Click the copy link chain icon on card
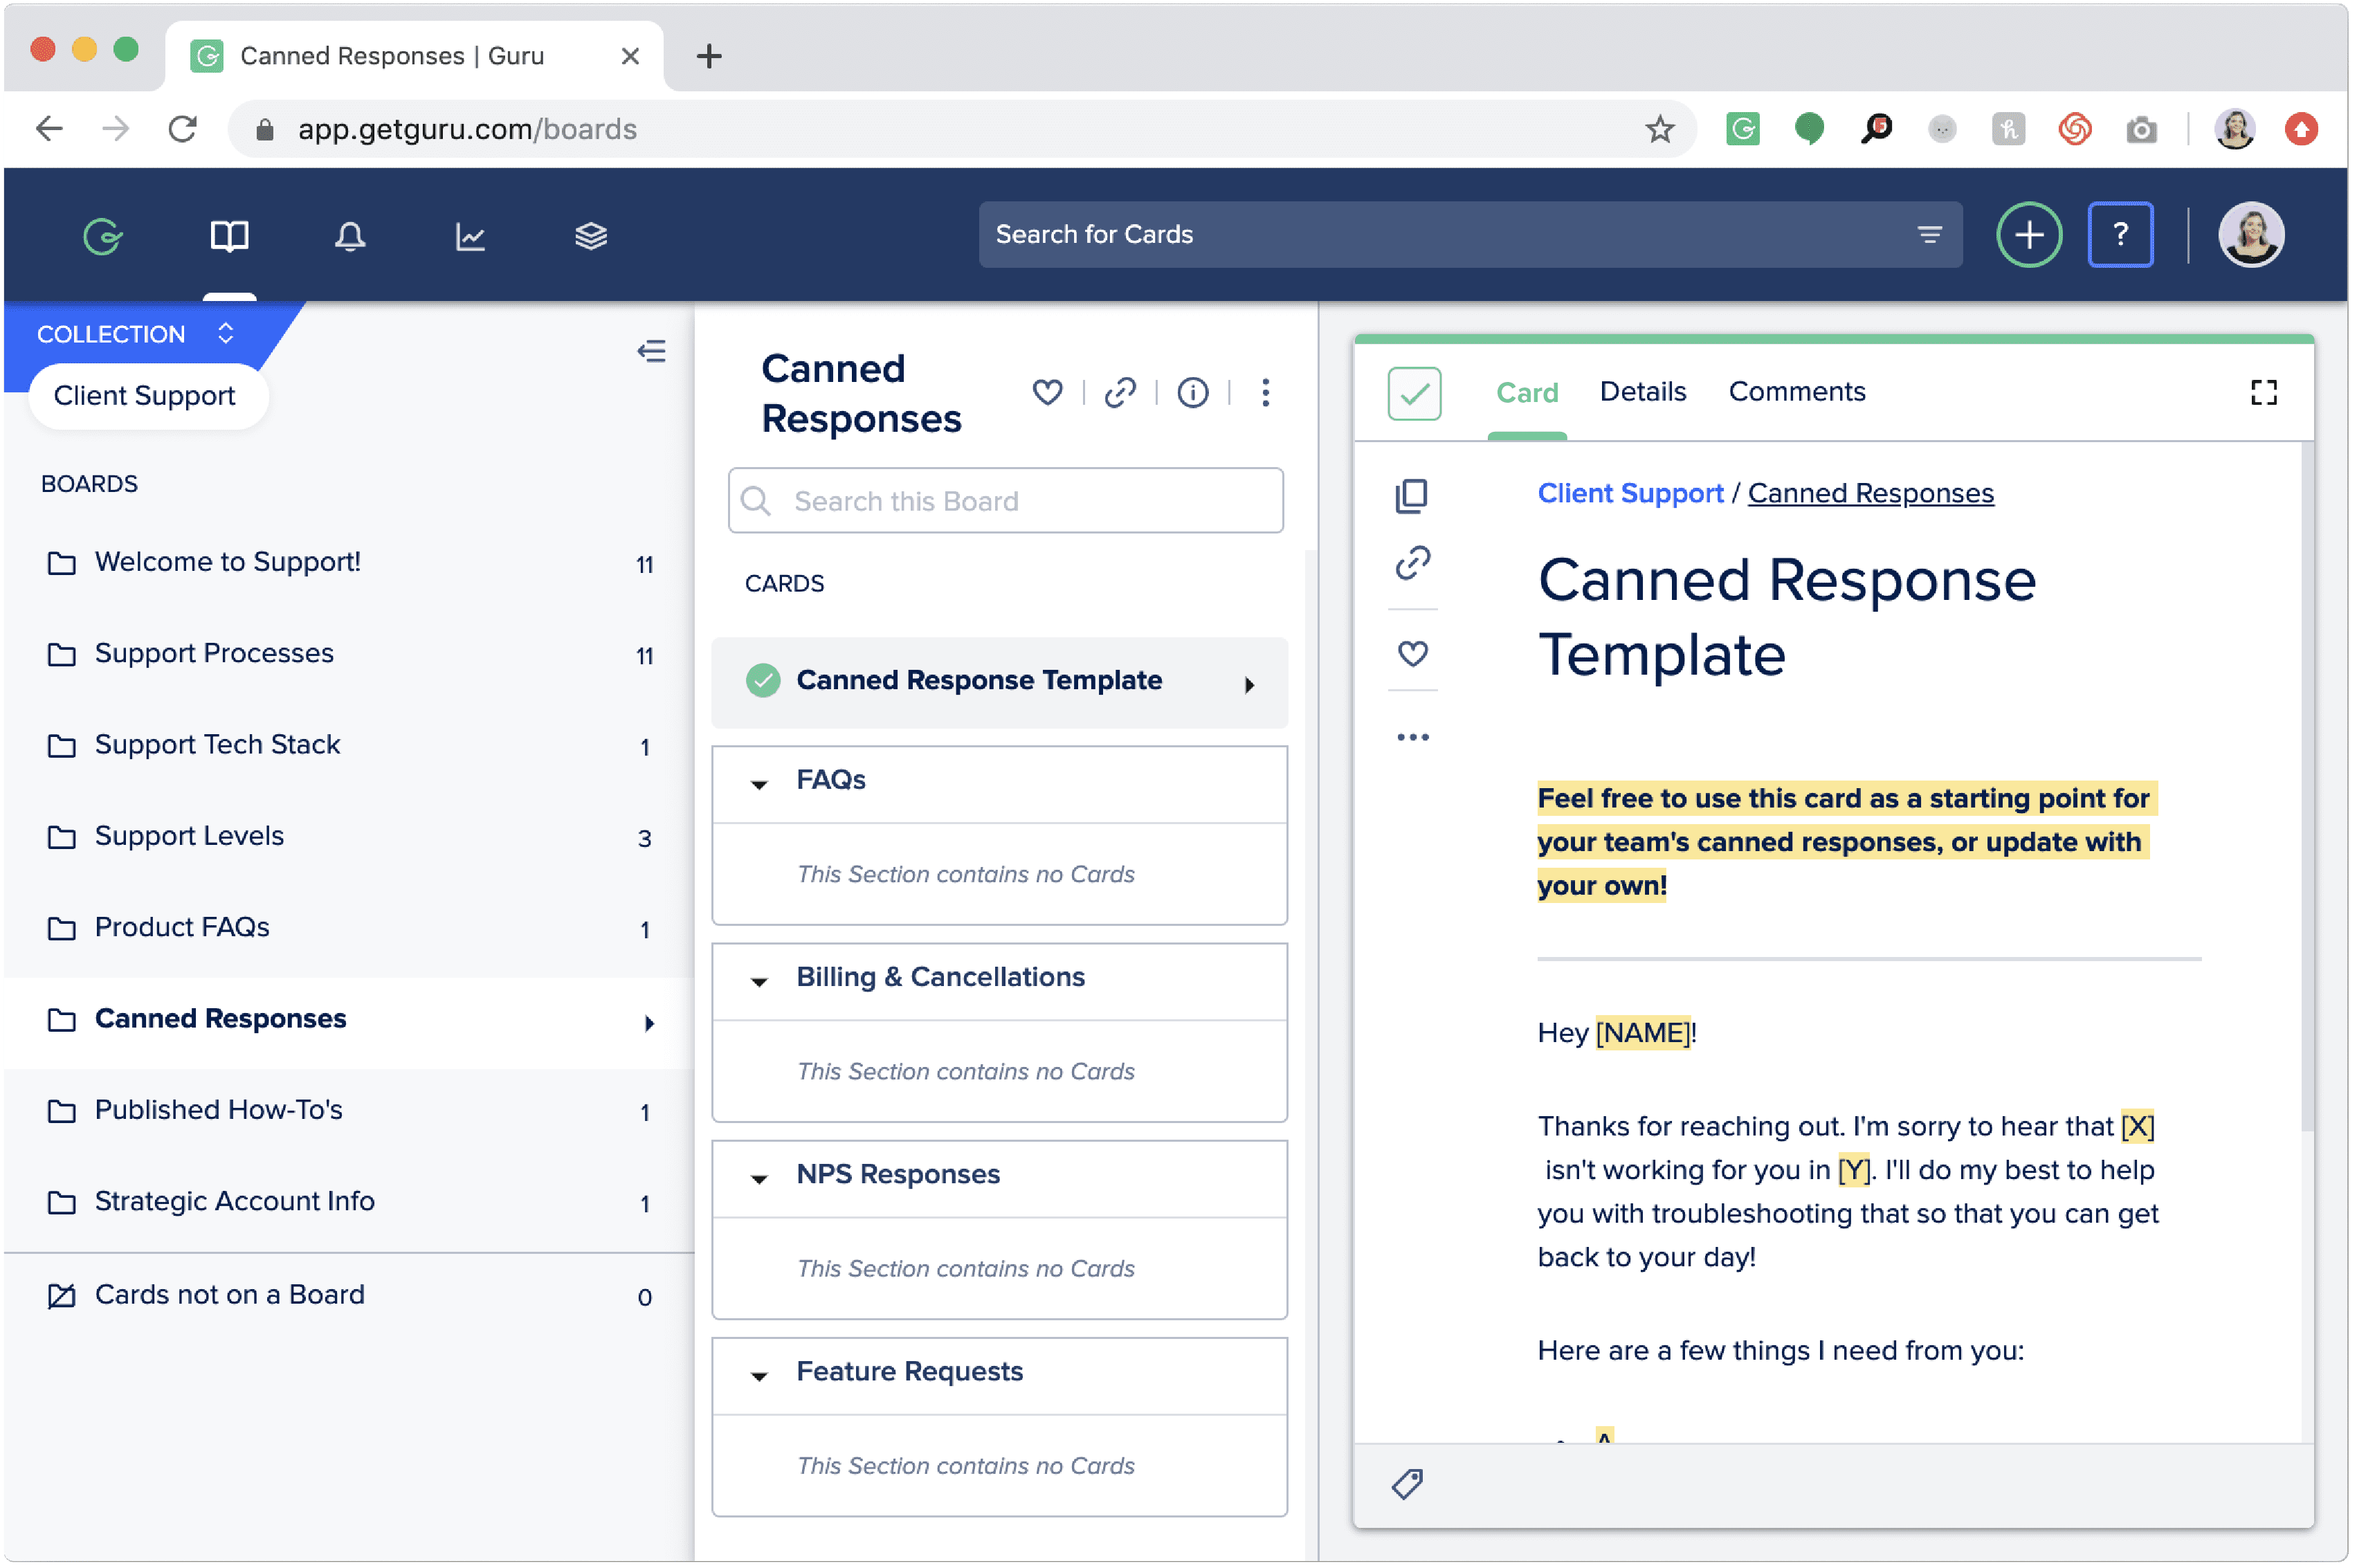 coord(1412,563)
